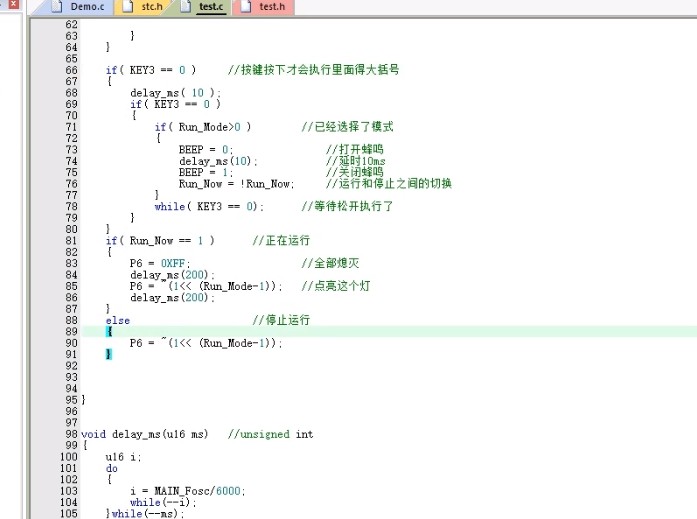This screenshot has height=519, width=697.
Task: Click the comment '//全部熄灭' on line 83
Action: pos(330,263)
